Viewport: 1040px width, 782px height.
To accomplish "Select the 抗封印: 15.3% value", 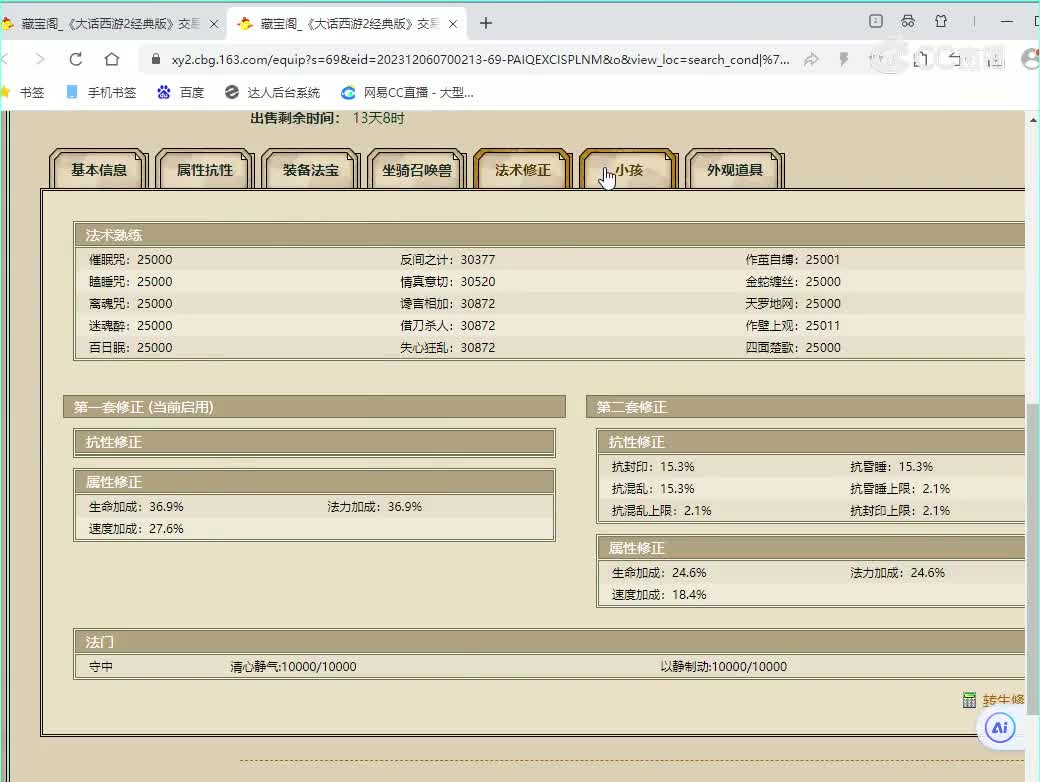I will 653,466.
